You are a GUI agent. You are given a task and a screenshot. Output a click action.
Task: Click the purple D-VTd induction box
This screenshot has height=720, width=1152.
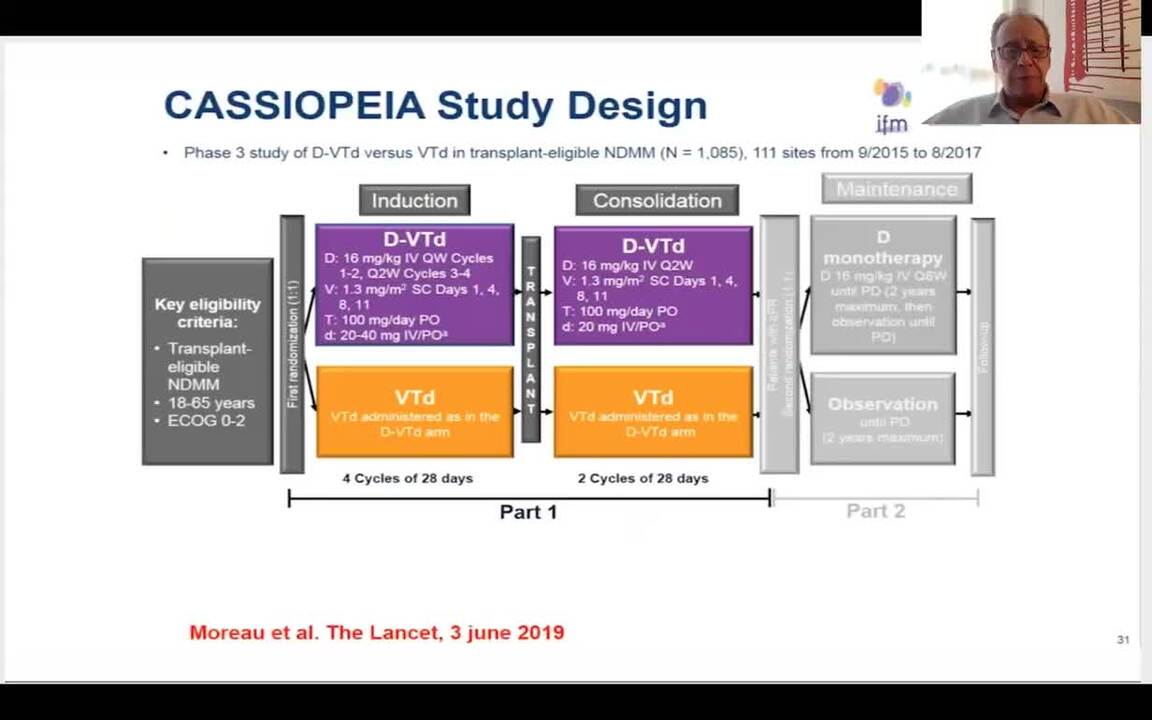coord(414,286)
